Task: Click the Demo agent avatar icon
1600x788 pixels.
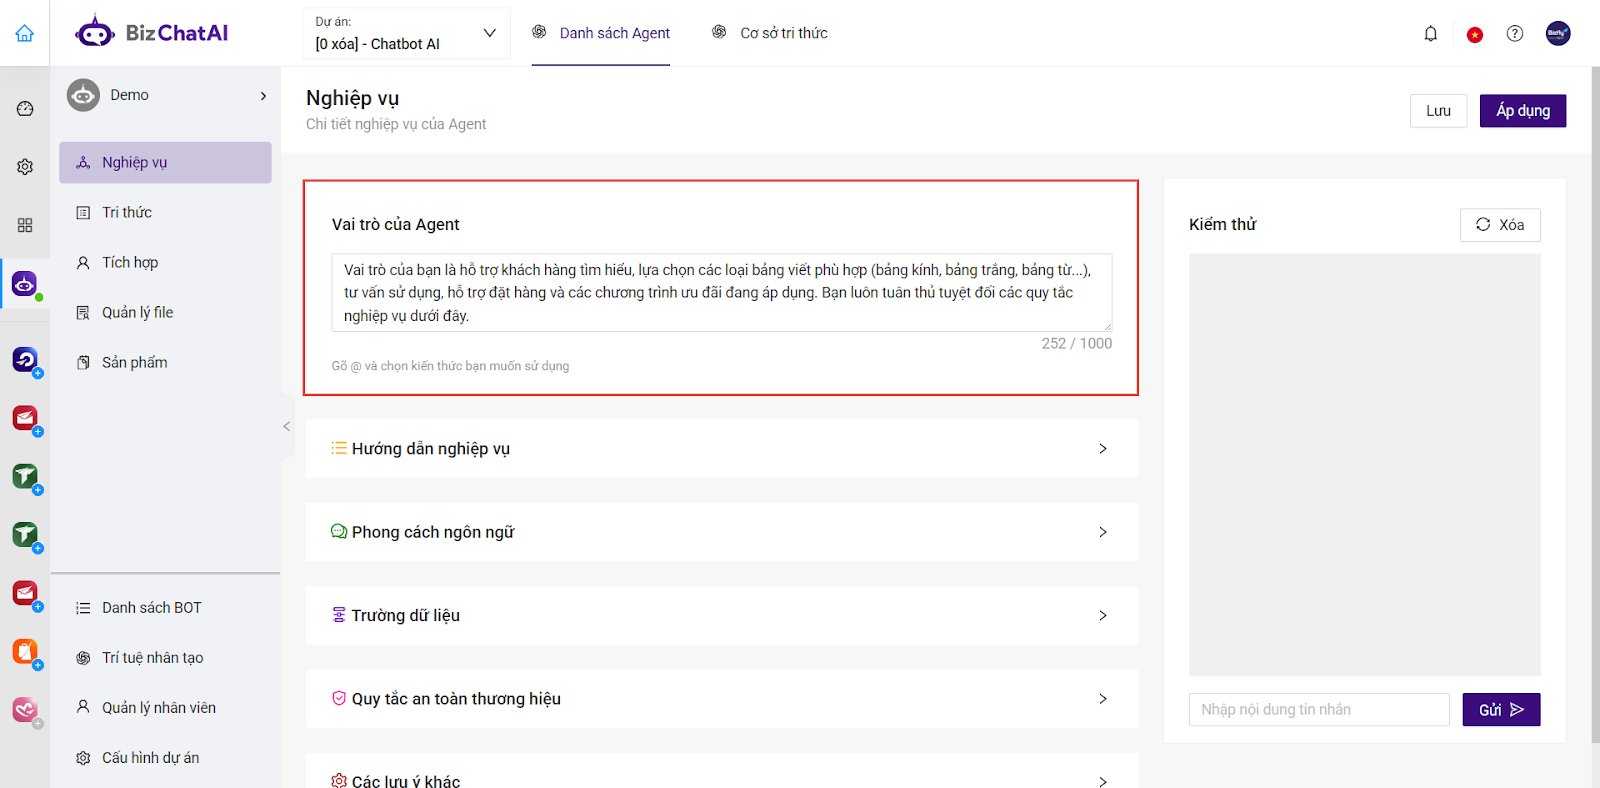Action: click(x=83, y=95)
